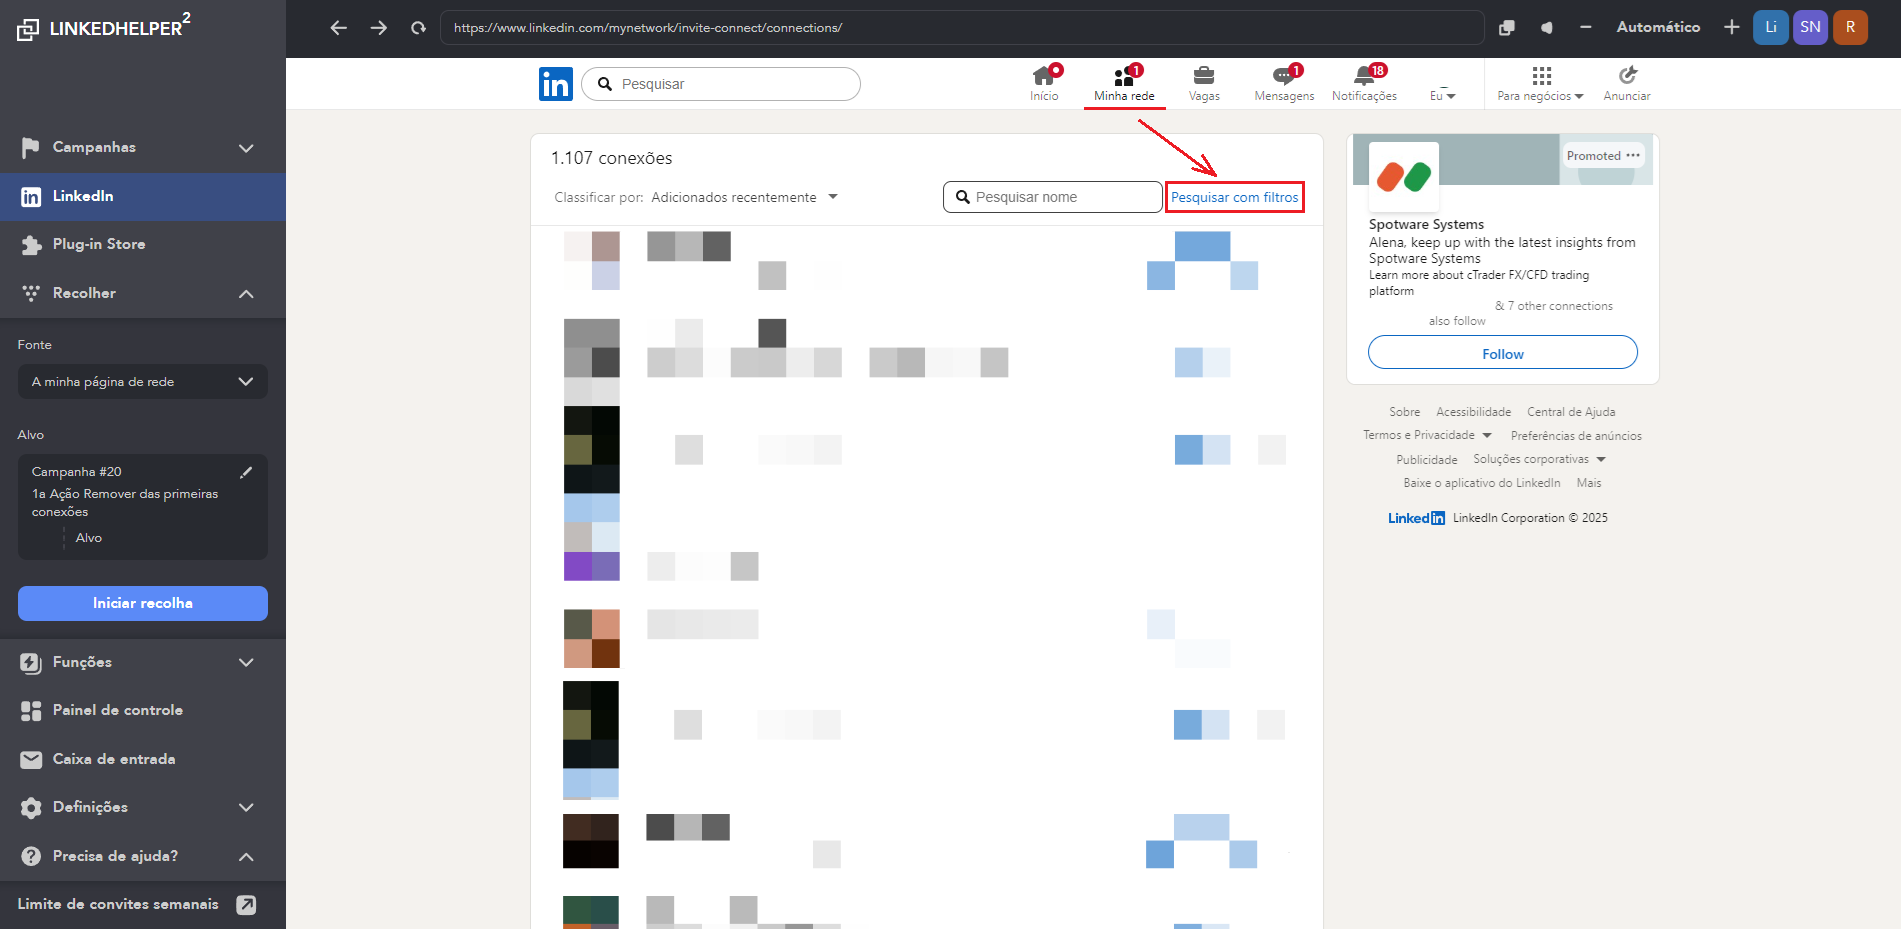
Task: Click the Vagas briefcase icon
Action: tap(1204, 76)
